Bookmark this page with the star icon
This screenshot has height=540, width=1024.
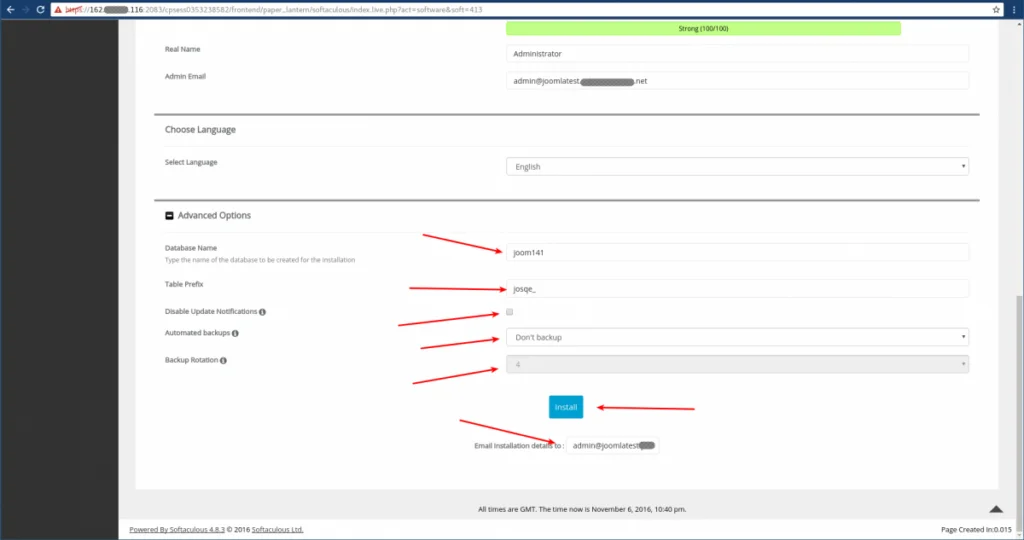pos(996,10)
